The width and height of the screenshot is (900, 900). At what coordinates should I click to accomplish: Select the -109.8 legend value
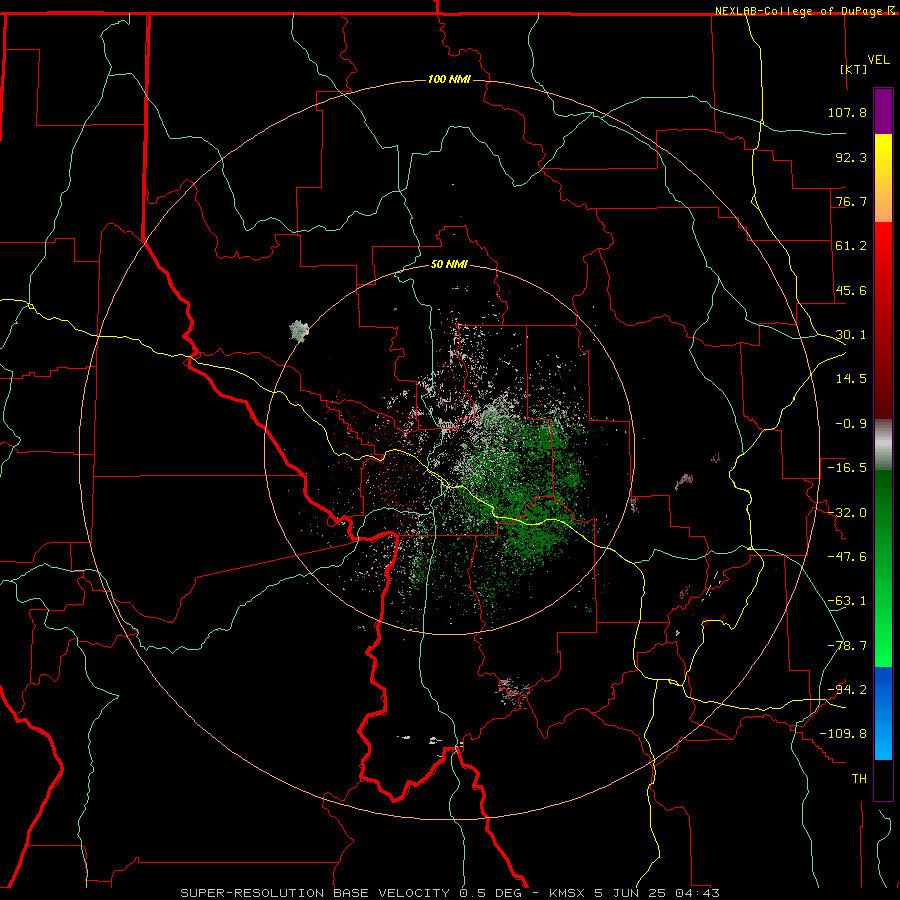tap(844, 734)
